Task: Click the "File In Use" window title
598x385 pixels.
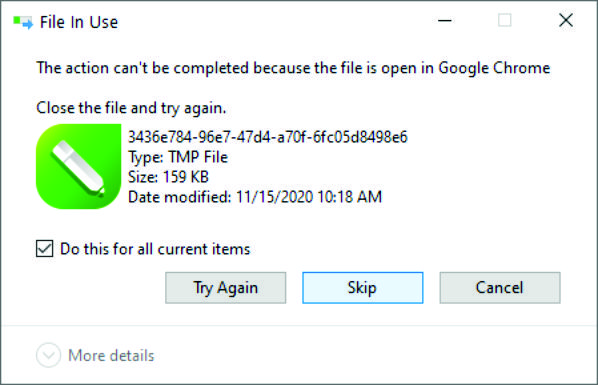Action: (79, 22)
